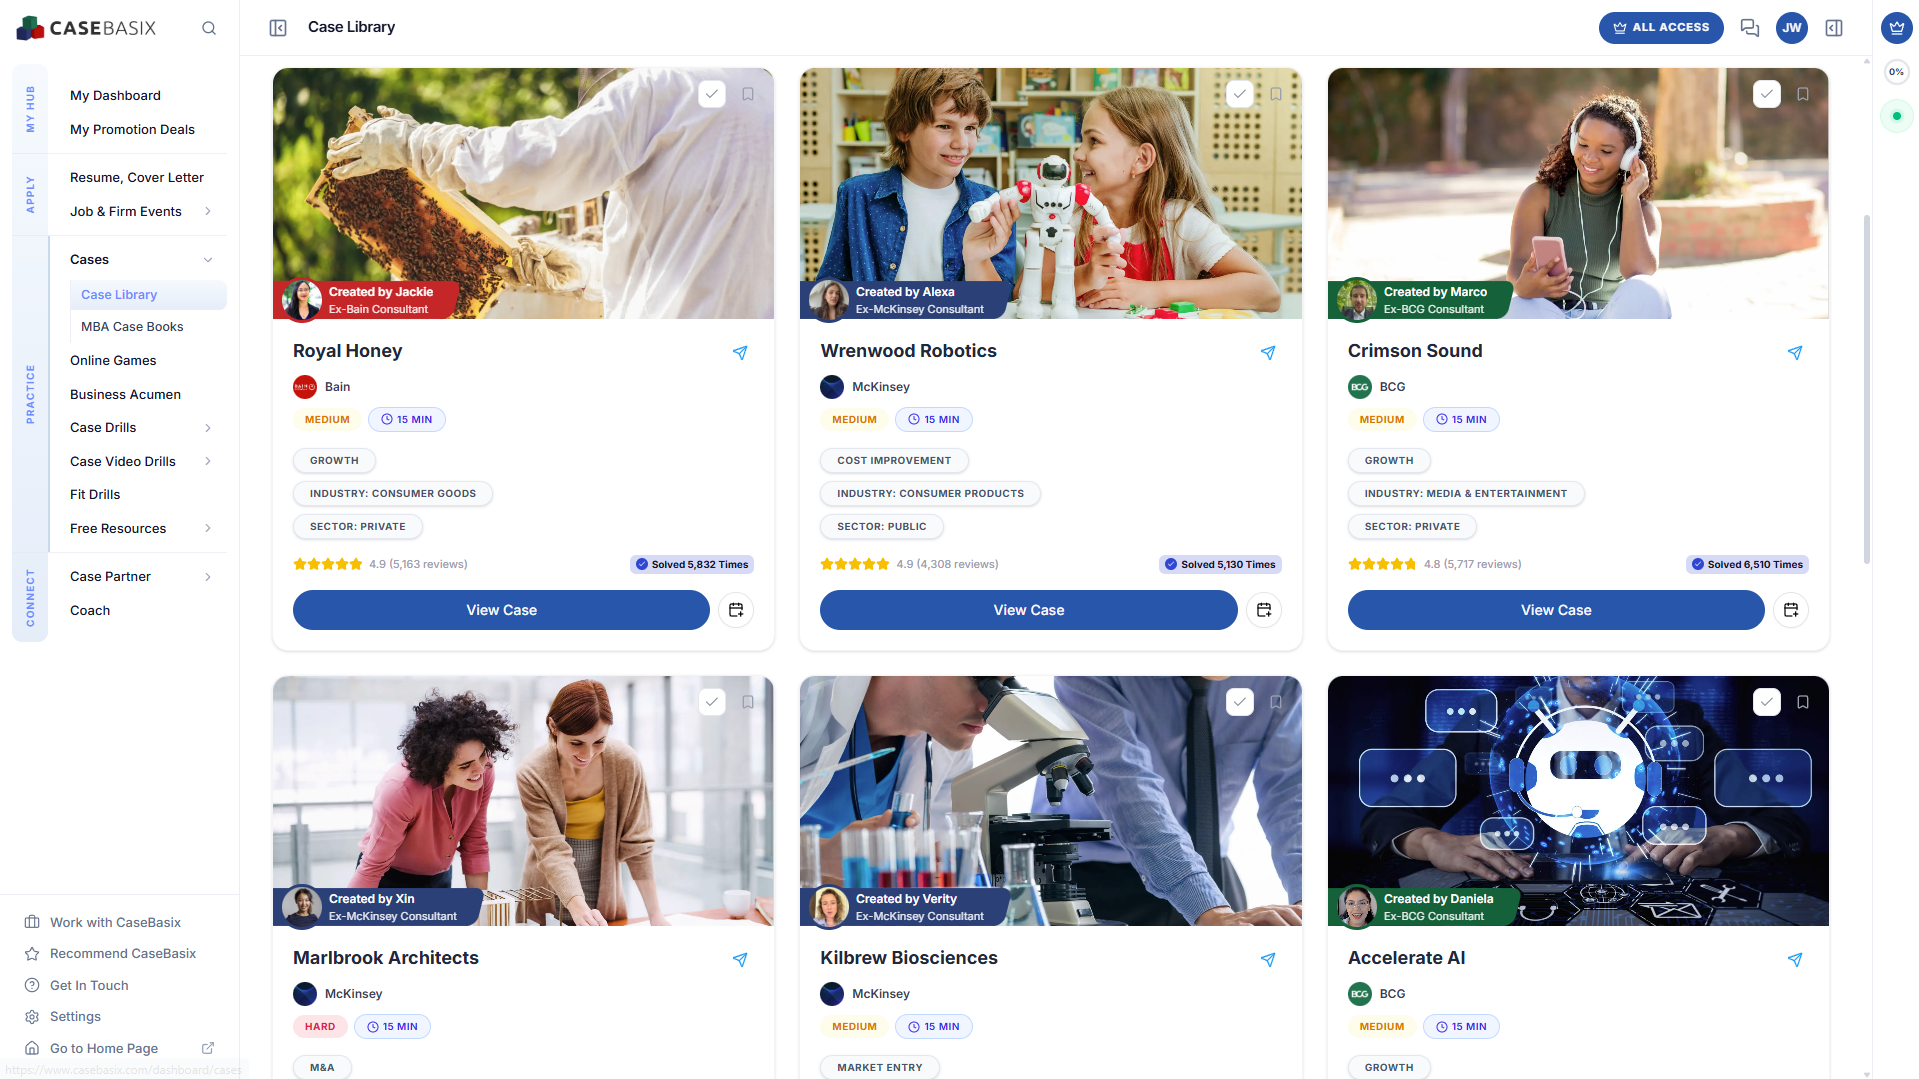Toggle the right panel icon in header
Image resolution: width=1919 pixels, height=1079 pixels.
pyautogui.click(x=1834, y=28)
